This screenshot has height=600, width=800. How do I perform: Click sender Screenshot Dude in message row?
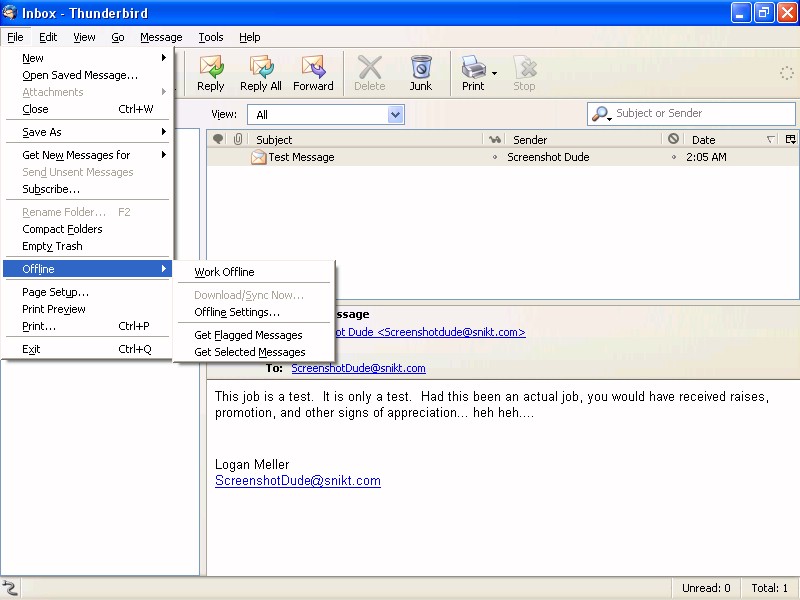click(548, 157)
